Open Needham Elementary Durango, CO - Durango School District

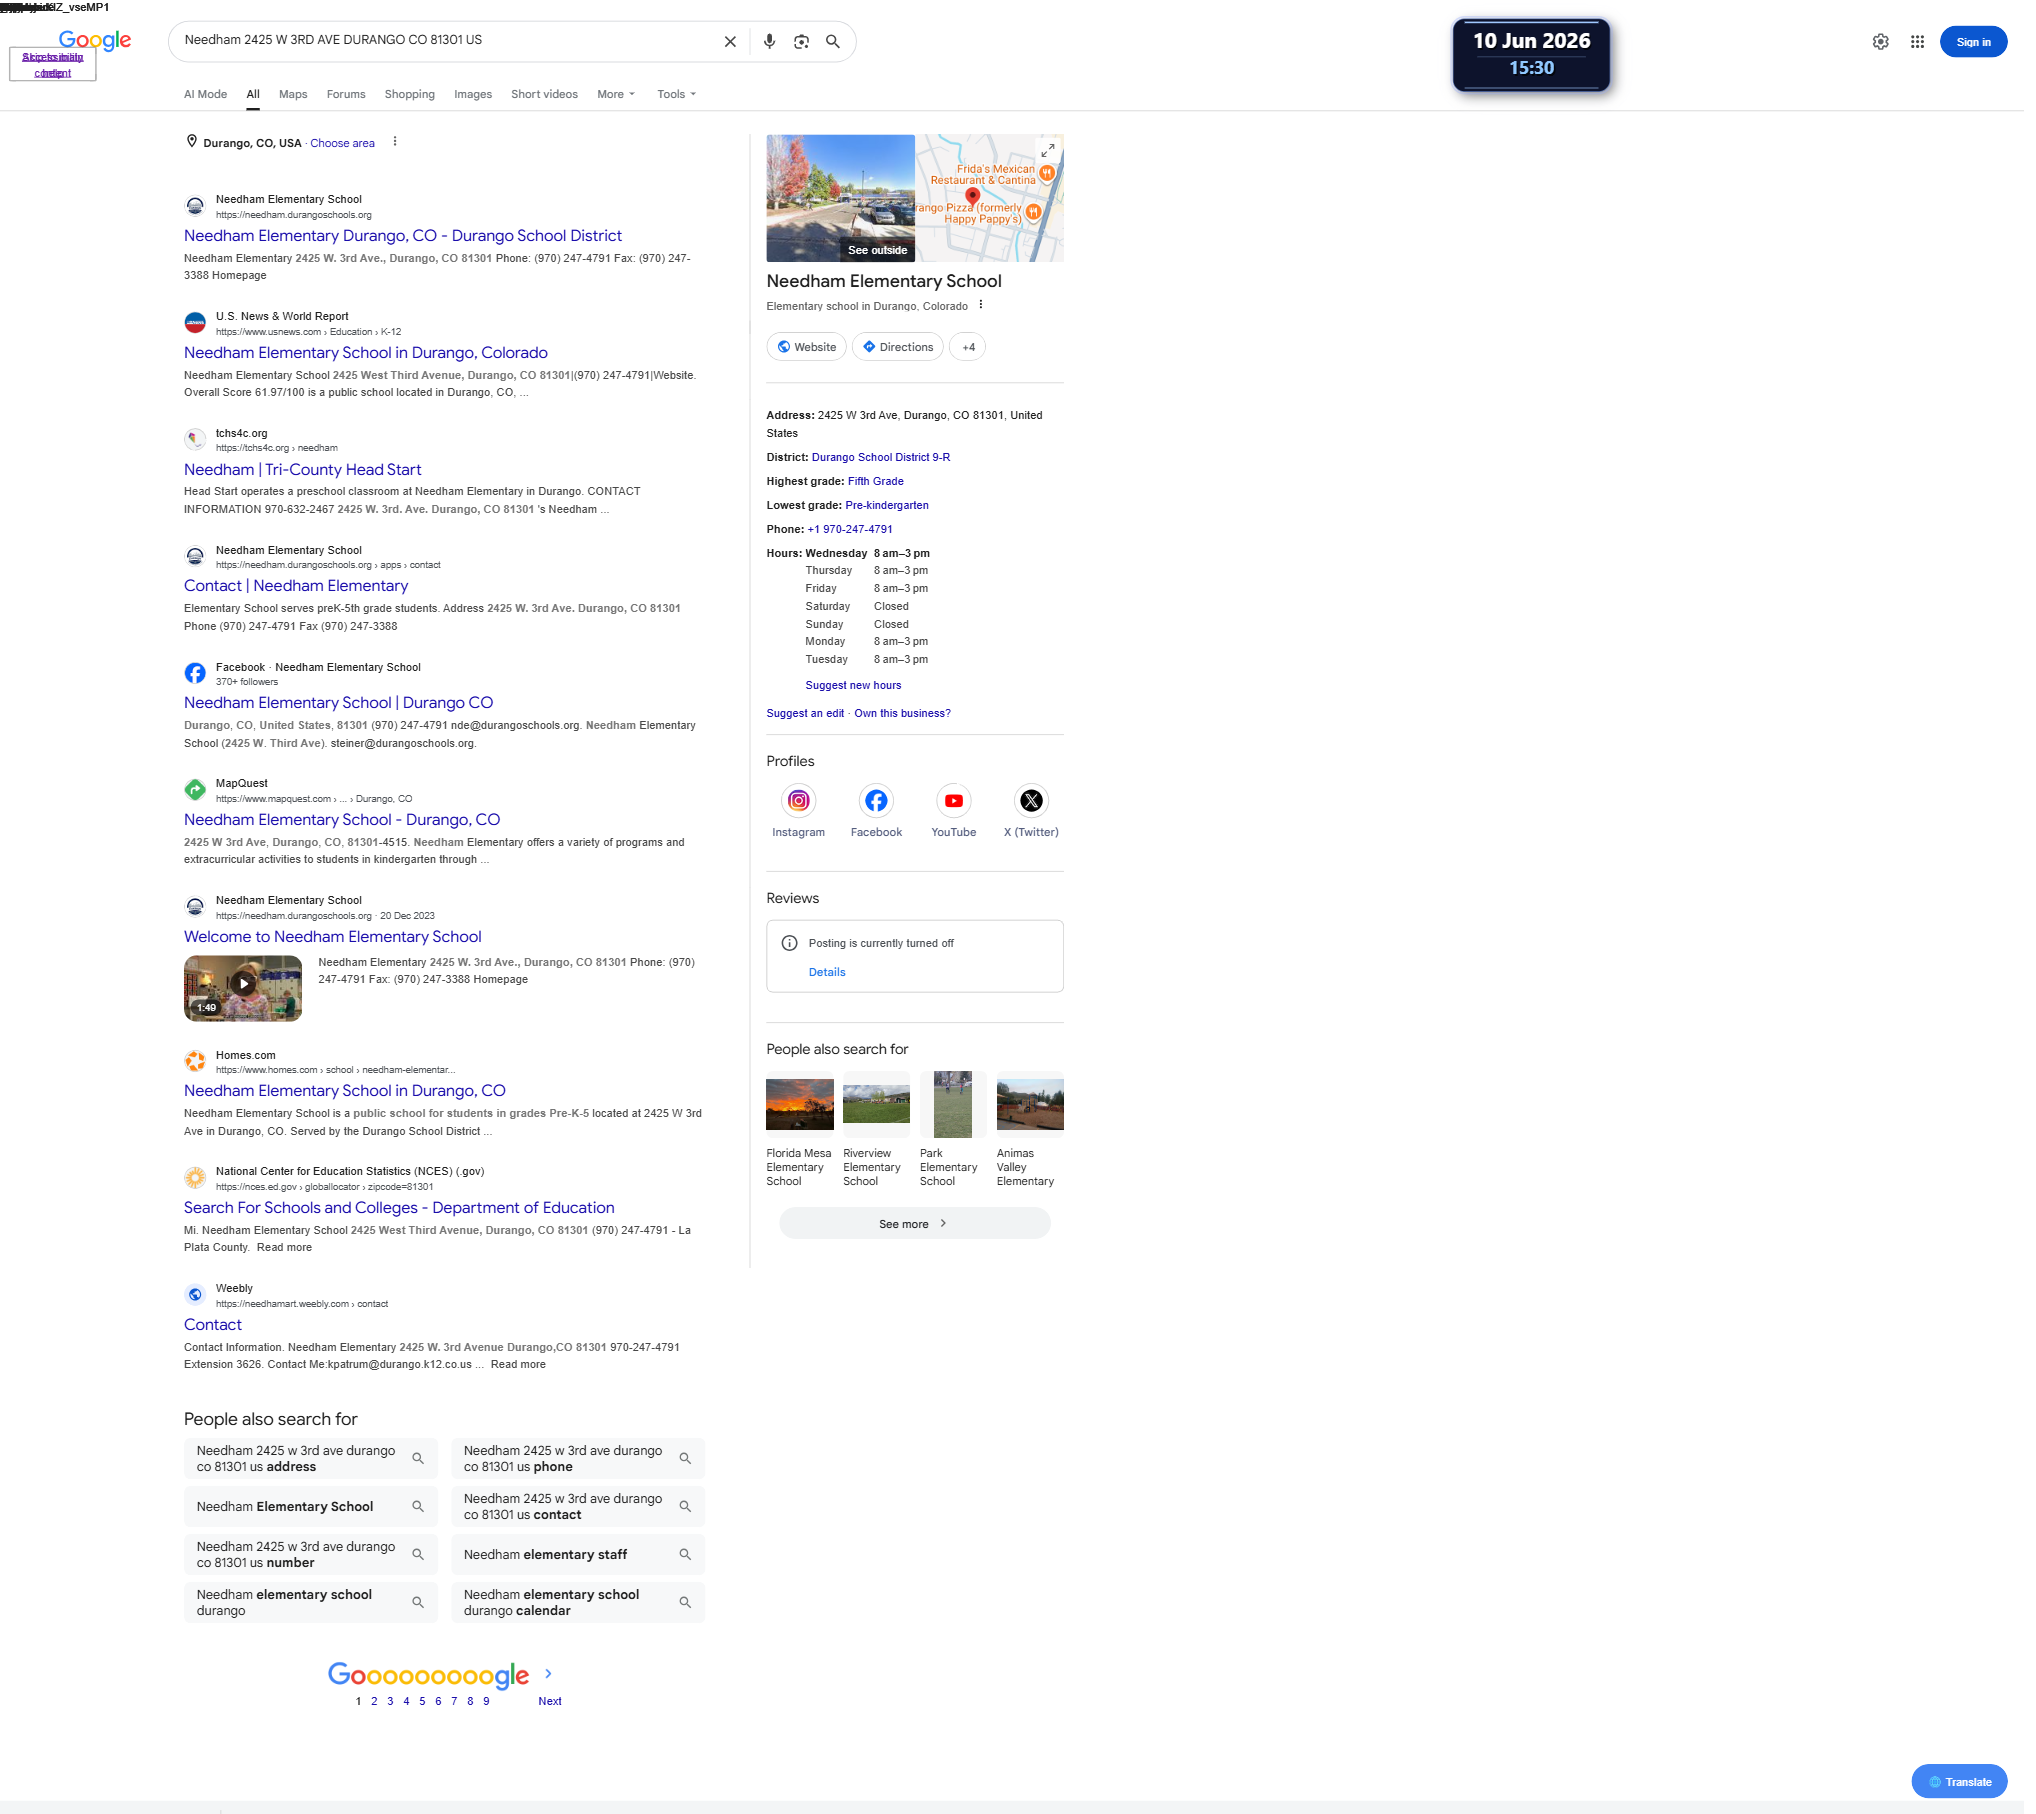point(403,236)
